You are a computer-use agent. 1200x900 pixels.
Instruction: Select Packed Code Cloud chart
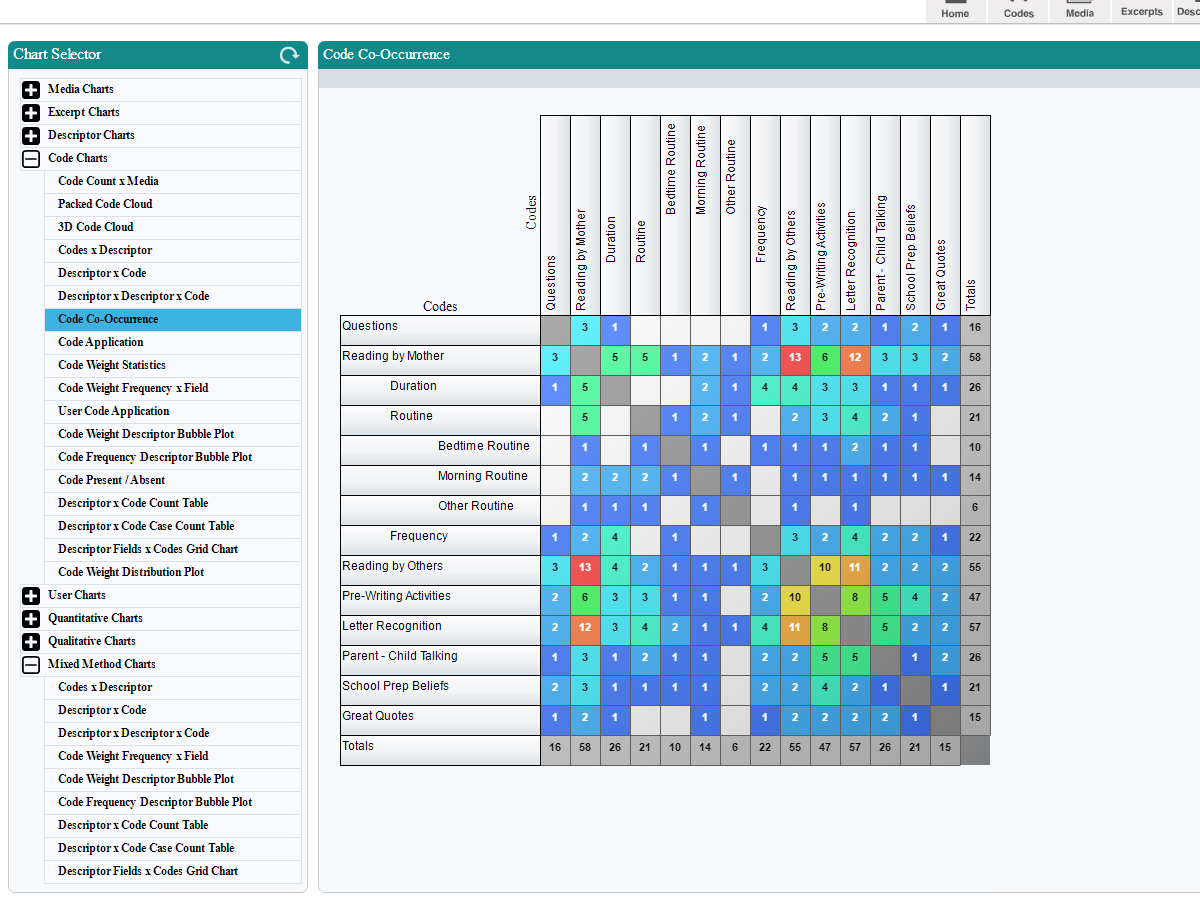pyautogui.click(x=105, y=204)
